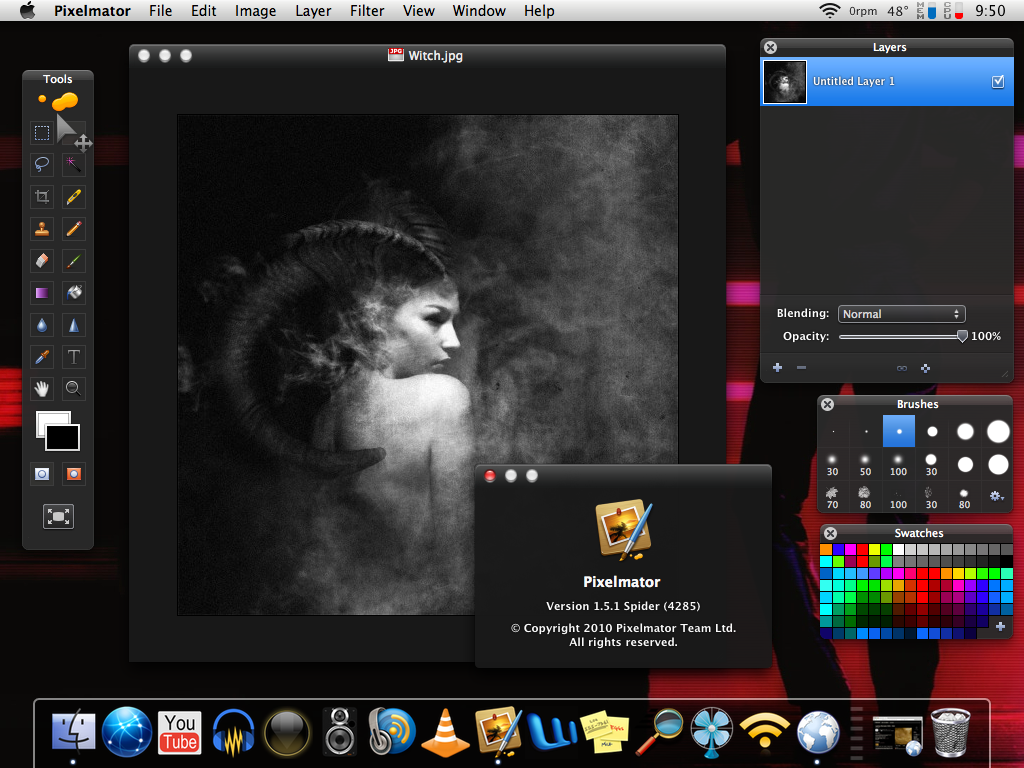The height and width of the screenshot is (768, 1024).
Task: Open the Brushes panel gear menu
Action: pyautogui.click(x=996, y=495)
